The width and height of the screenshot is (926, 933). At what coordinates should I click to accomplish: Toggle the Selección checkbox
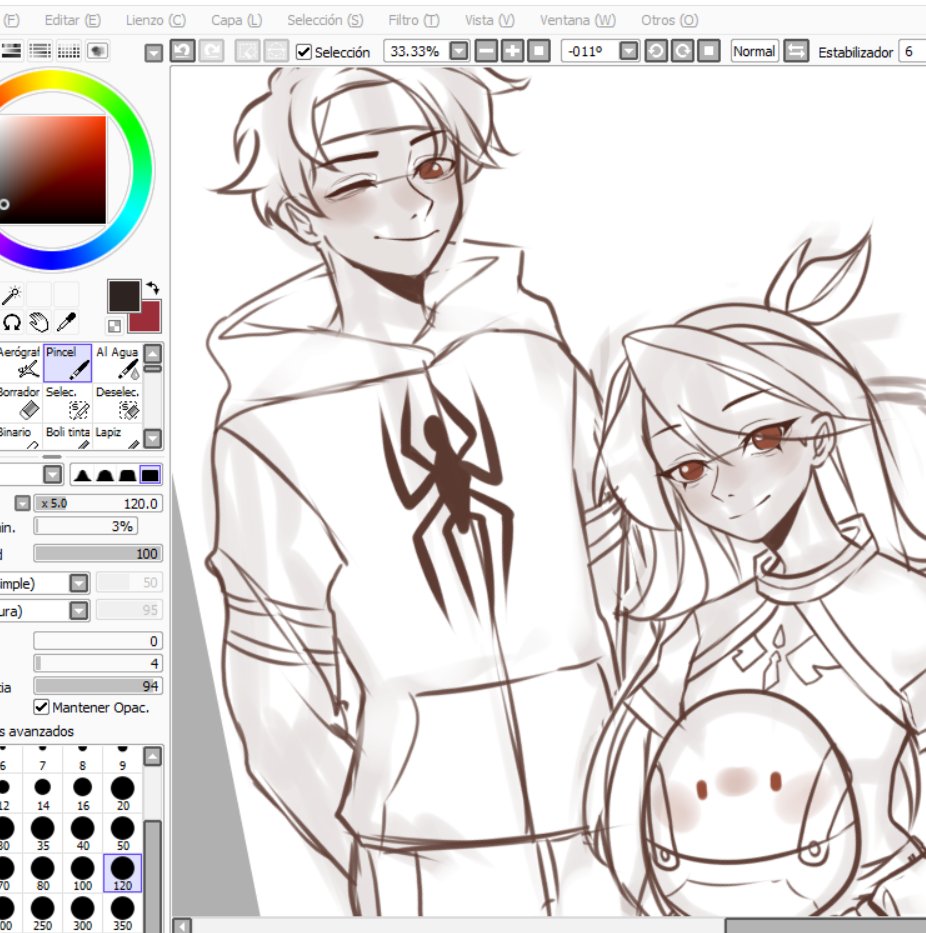coord(304,52)
